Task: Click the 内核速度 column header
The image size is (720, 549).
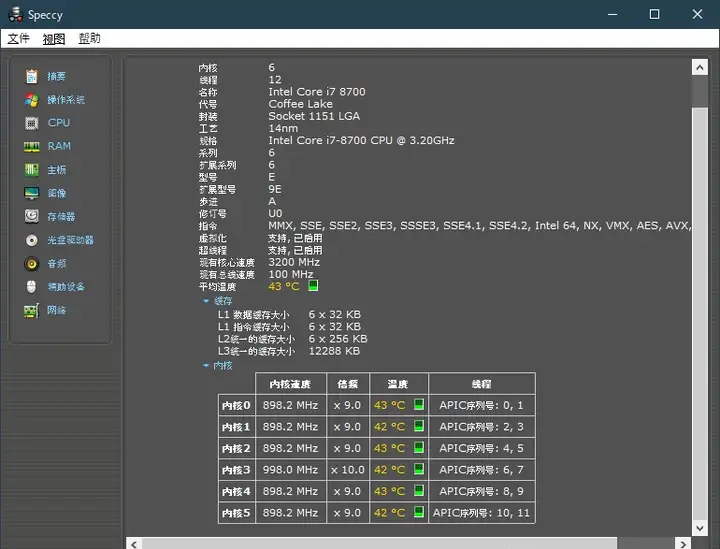Action: pyautogui.click(x=290, y=384)
